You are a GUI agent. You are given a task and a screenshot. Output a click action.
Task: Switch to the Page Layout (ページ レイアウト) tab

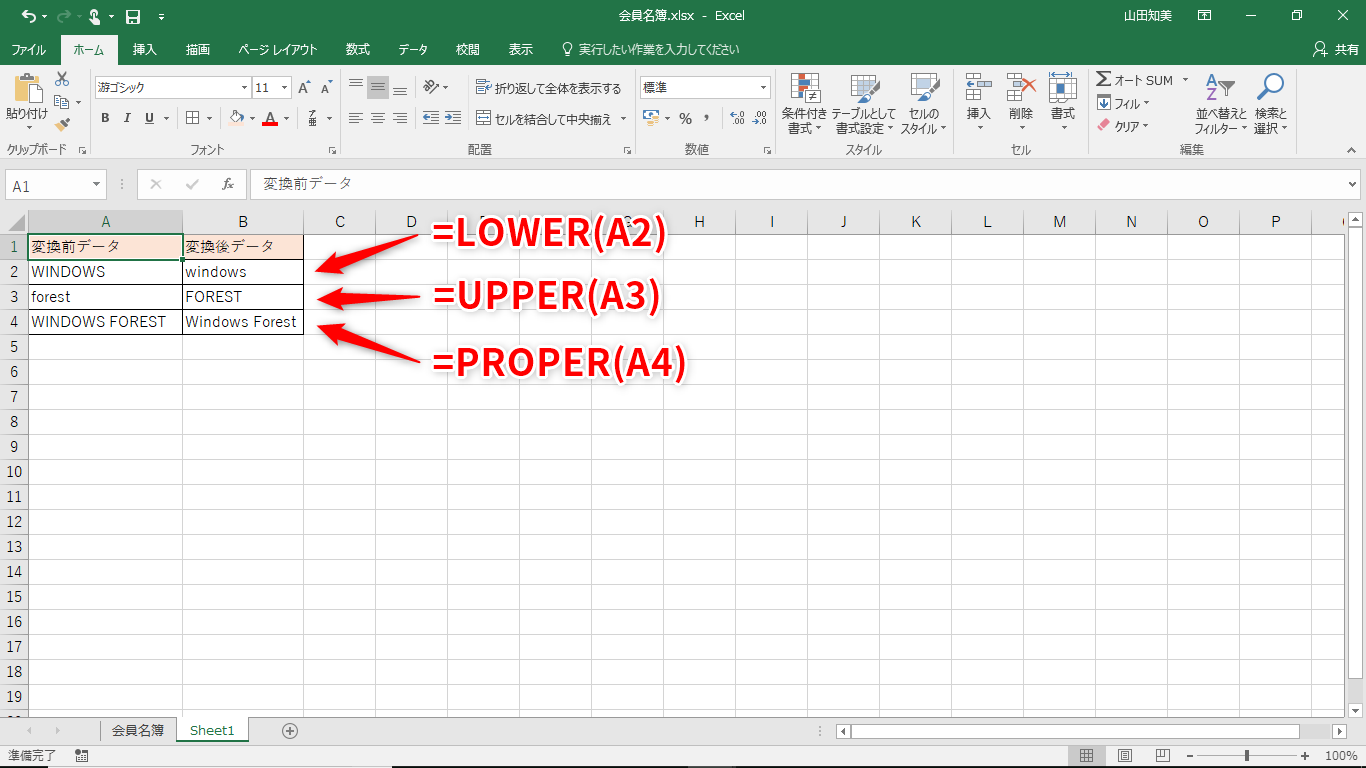(x=278, y=49)
